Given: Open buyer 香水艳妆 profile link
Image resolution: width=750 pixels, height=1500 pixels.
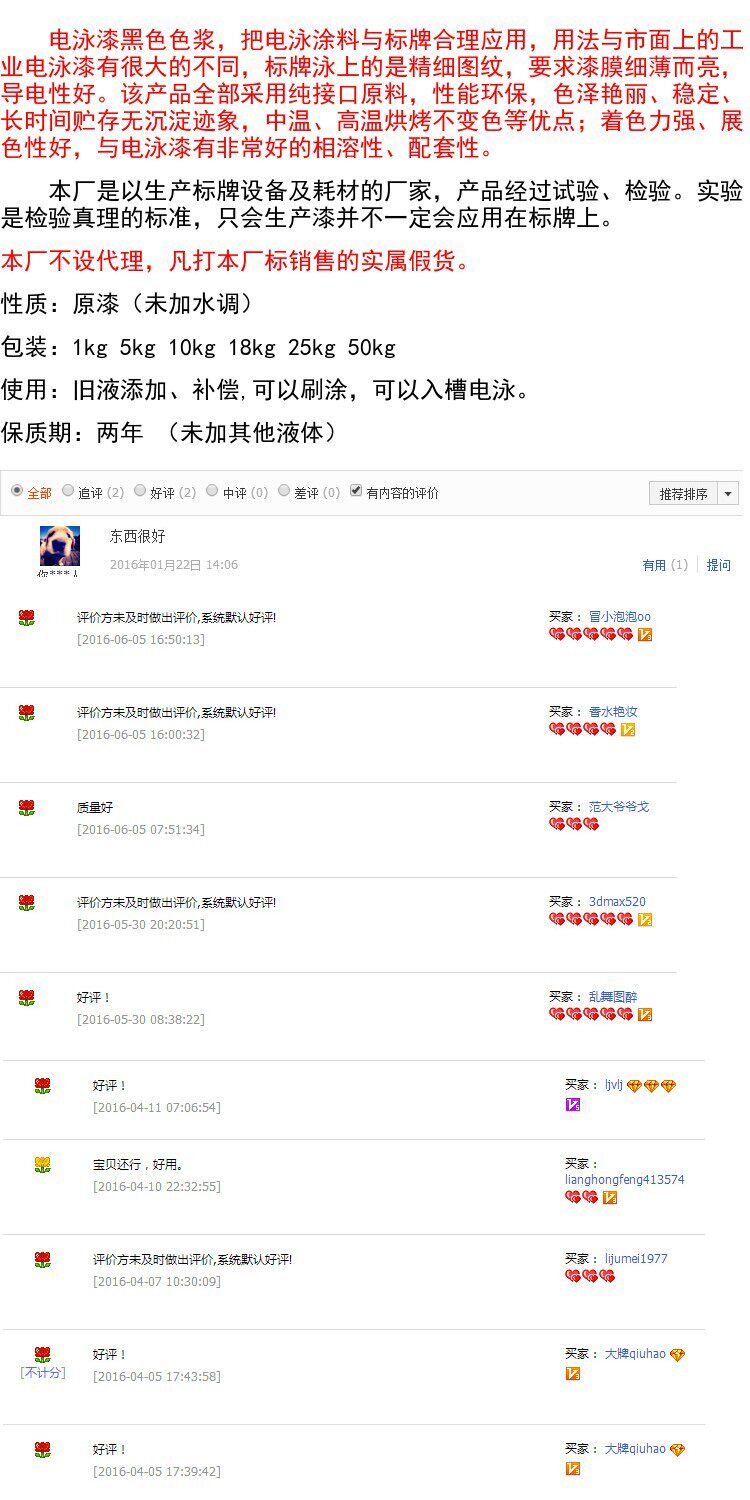Looking at the screenshot, I should click(x=613, y=712).
